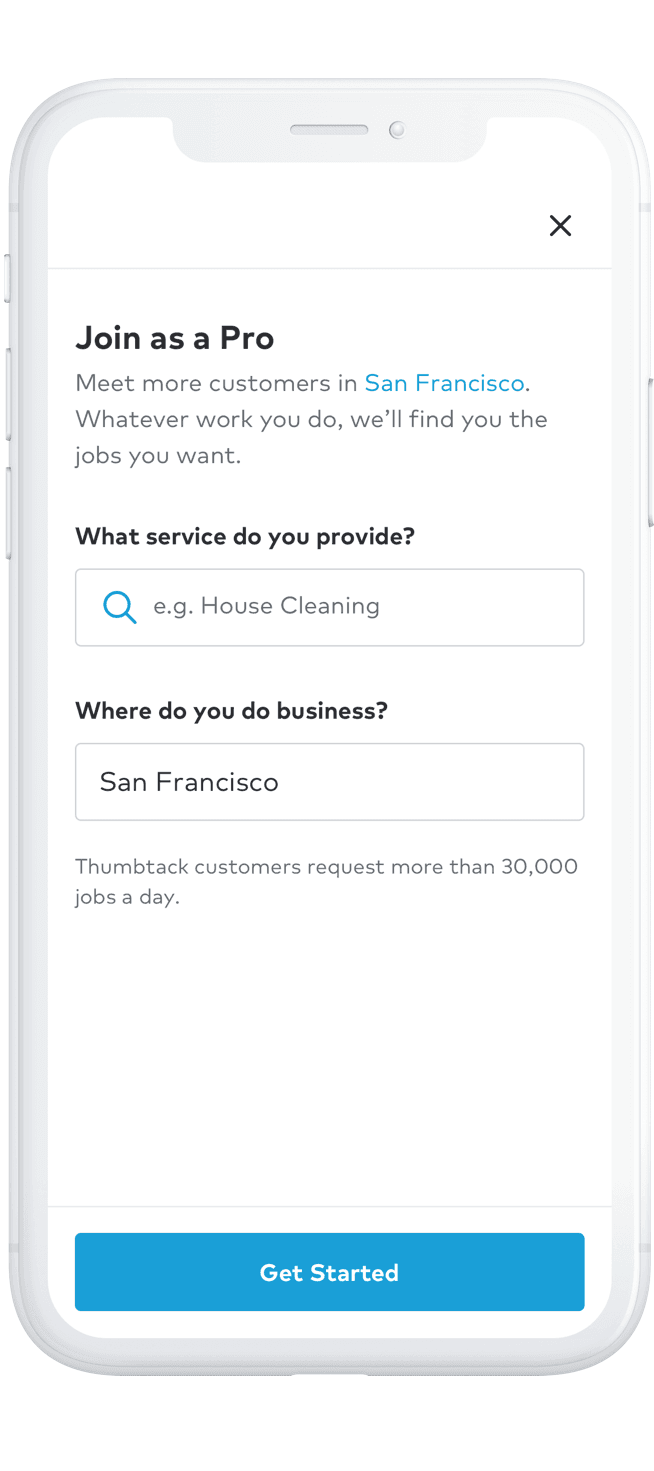Click the Thumbtack customers 30,000 jobs note
Viewport: 654px width, 1471px height.
pyautogui.click(x=326, y=867)
